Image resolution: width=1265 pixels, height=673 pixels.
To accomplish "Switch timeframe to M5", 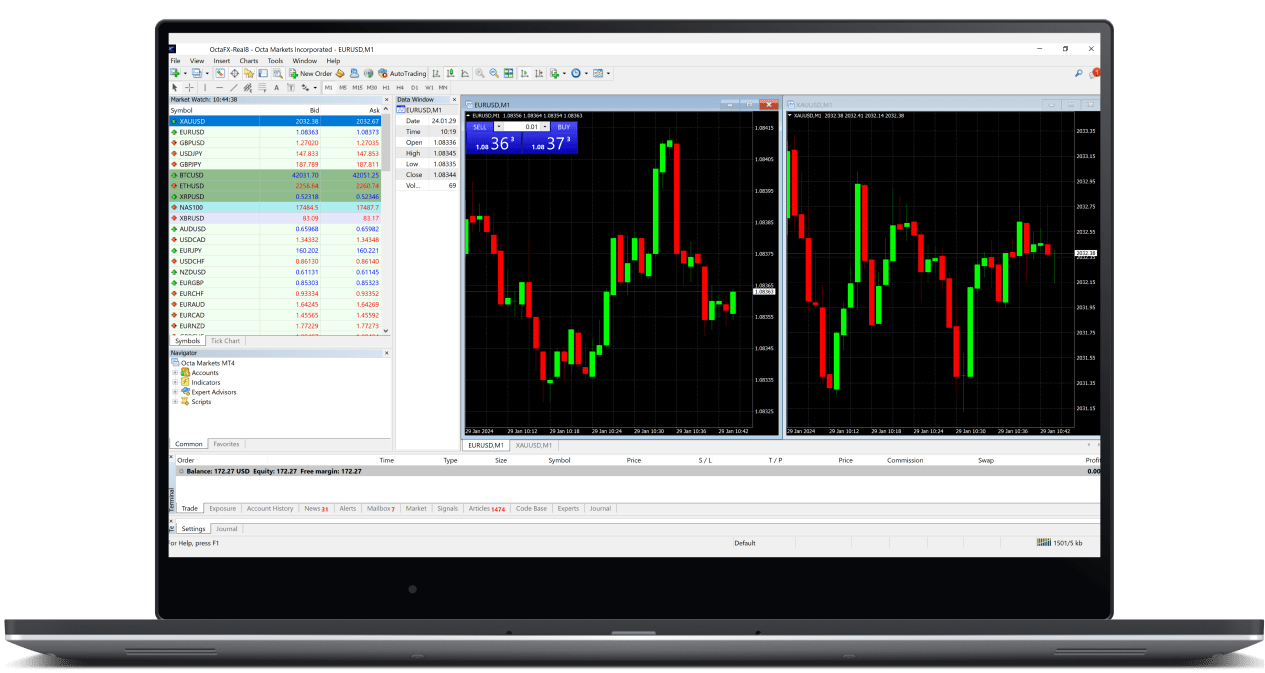I will click(342, 87).
